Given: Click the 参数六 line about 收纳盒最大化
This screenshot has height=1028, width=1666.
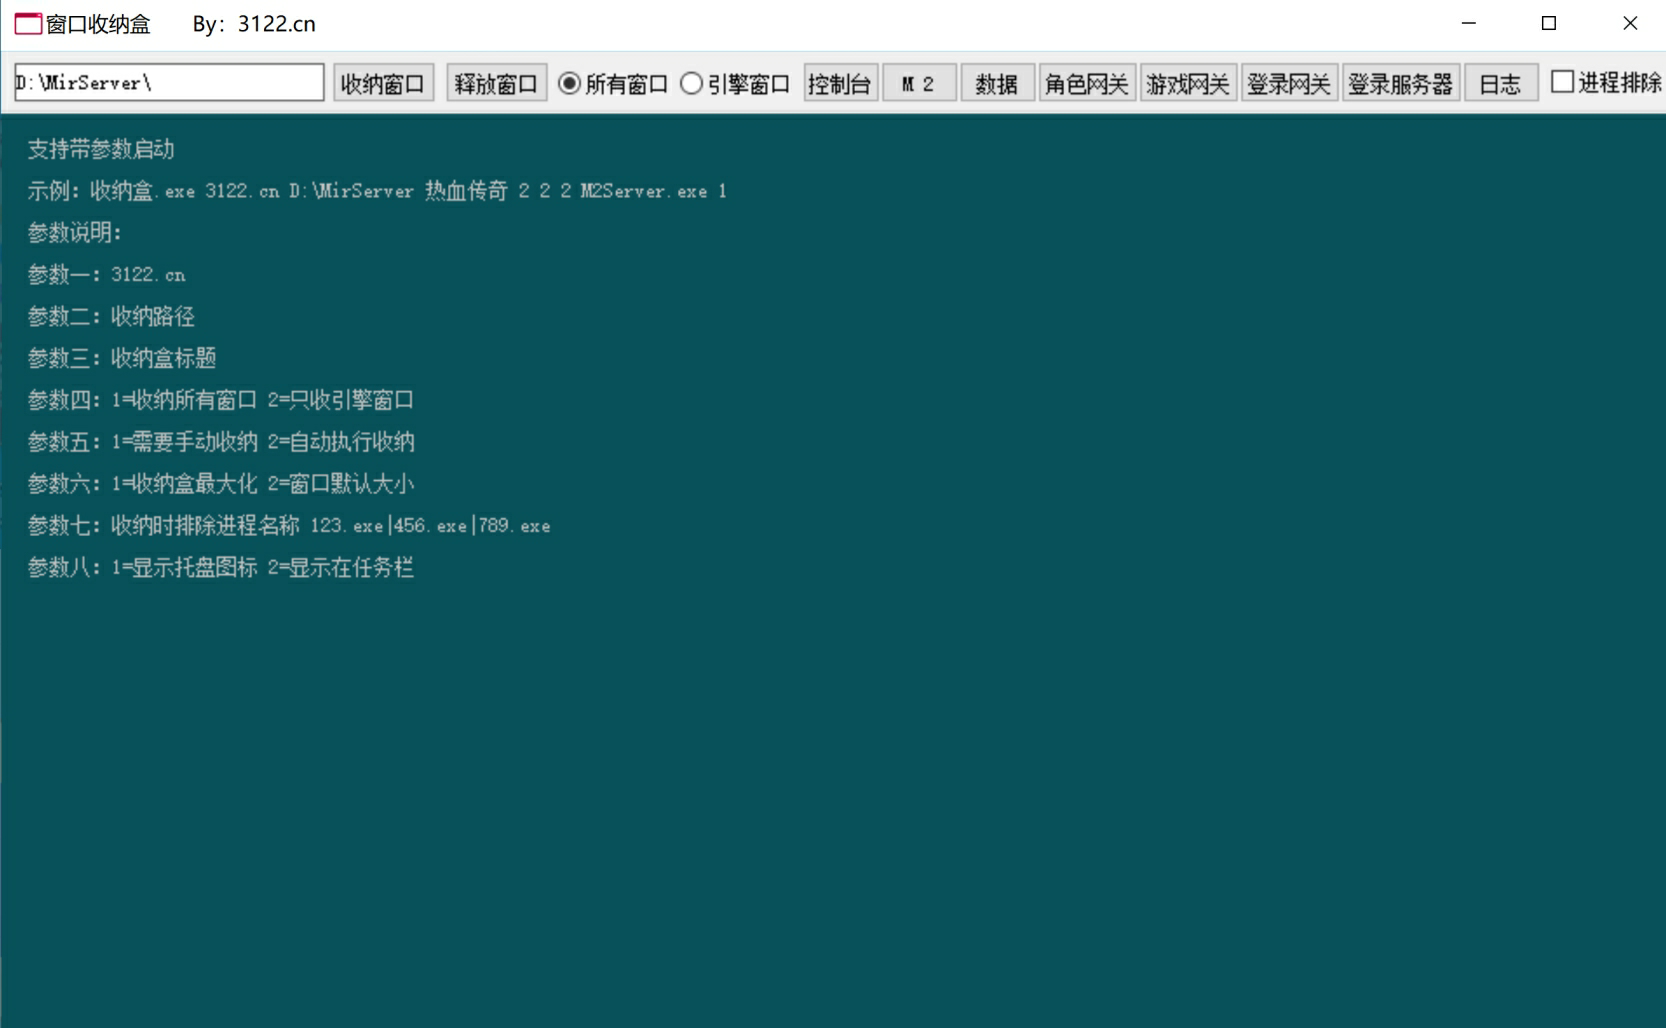Looking at the screenshot, I should click(221, 484).
